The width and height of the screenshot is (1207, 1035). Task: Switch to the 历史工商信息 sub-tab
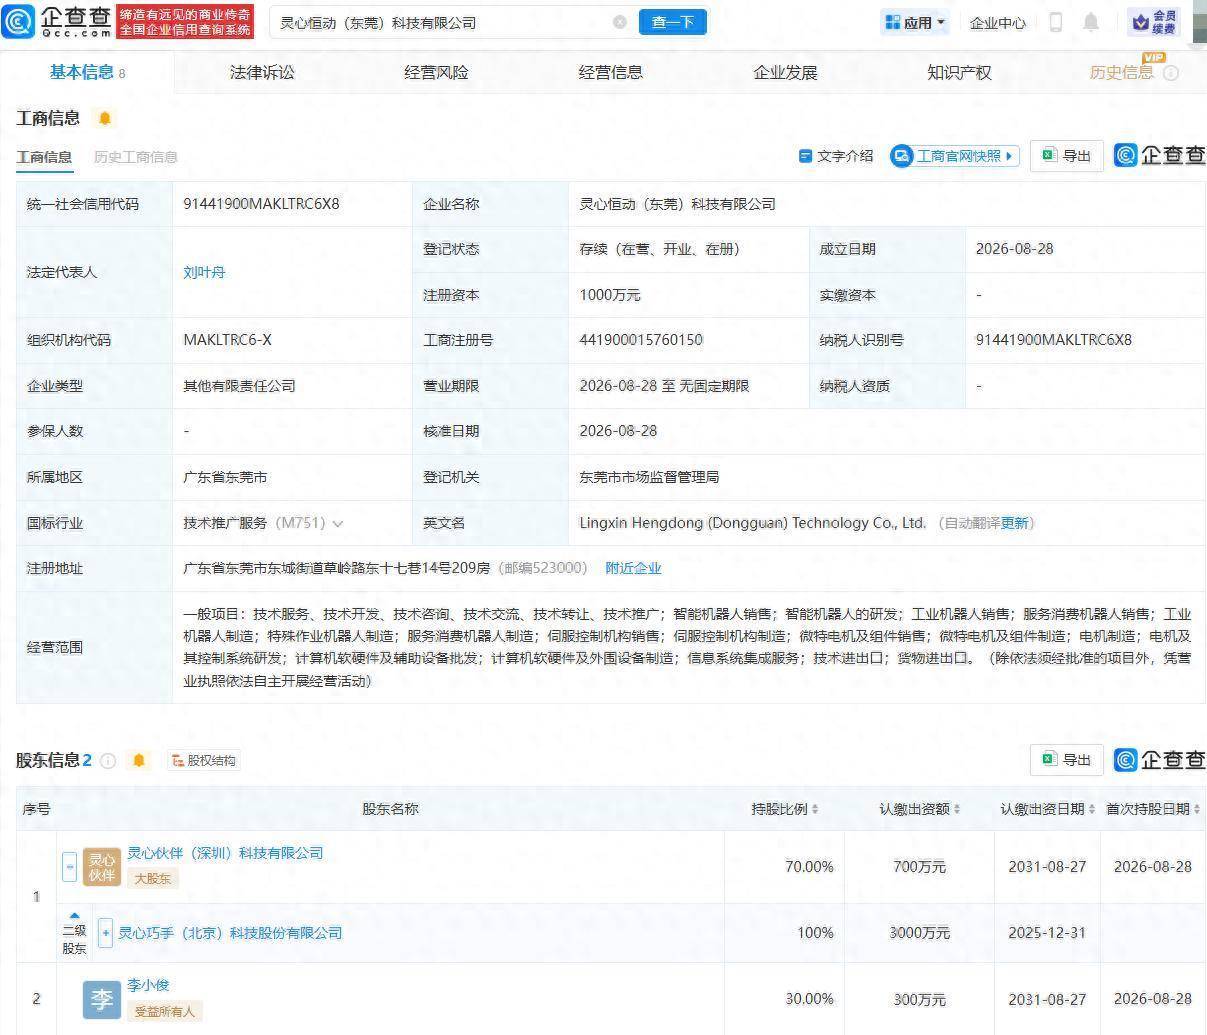click(x=136, y=157)
